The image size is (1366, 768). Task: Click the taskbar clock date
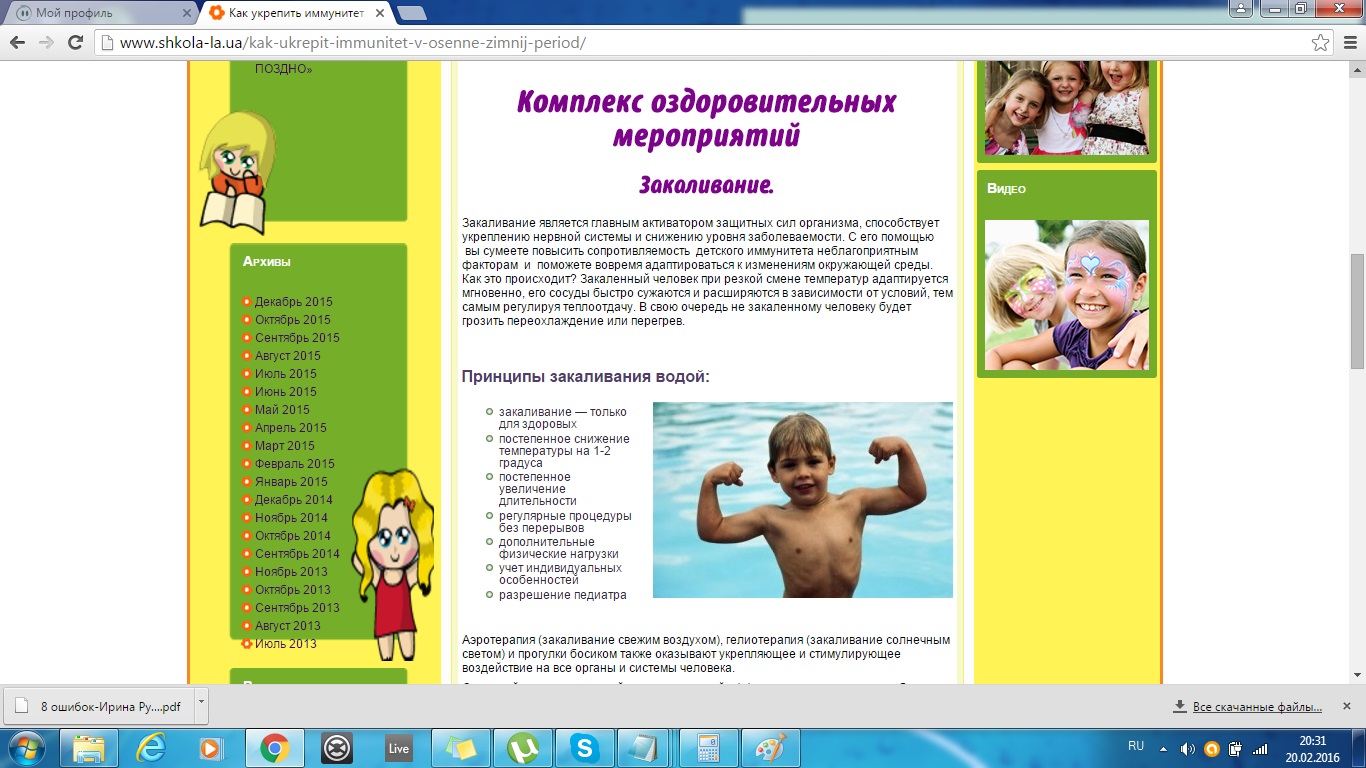(x=1312, y=756)
